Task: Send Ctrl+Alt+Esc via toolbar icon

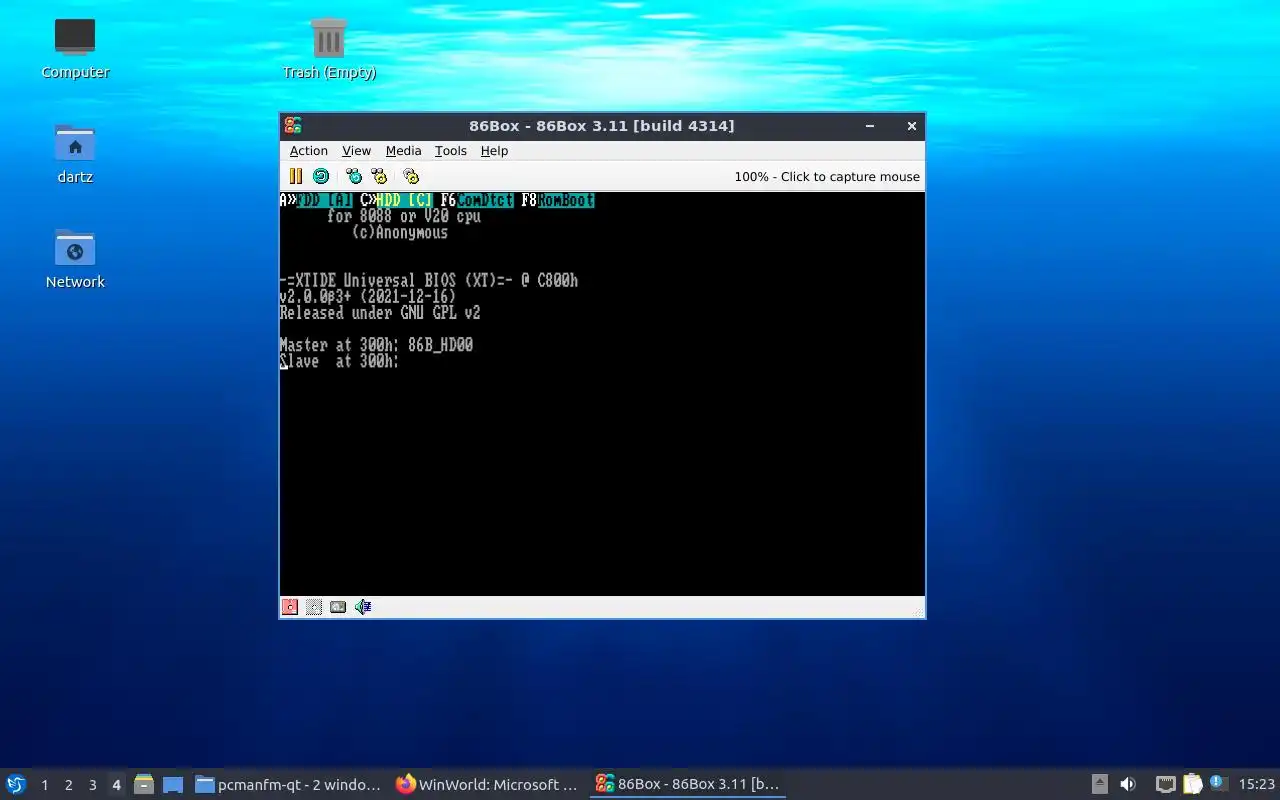Action: click(379, 176)
